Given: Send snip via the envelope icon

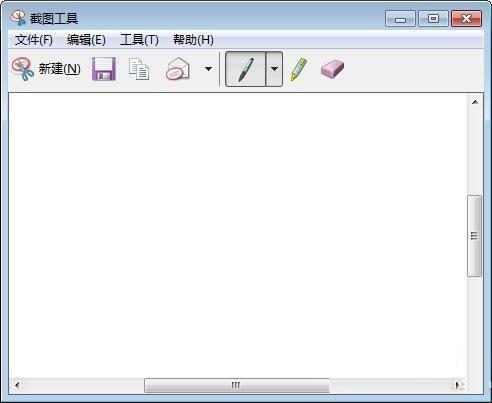Looking at the screenshot, I should [178, 69].
